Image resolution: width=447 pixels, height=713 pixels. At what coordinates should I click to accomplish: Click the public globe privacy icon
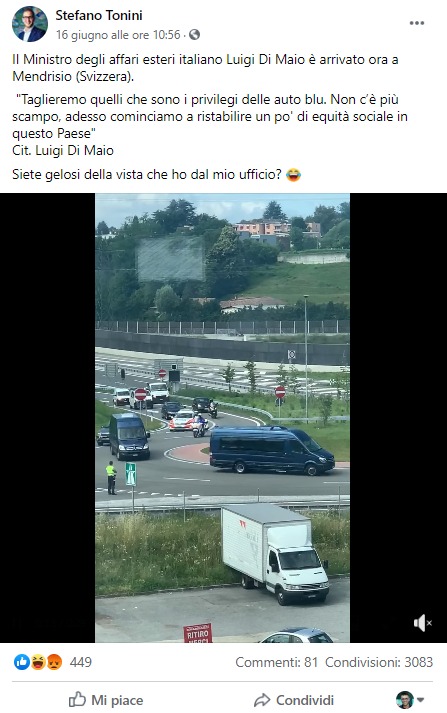click(195, 35)
